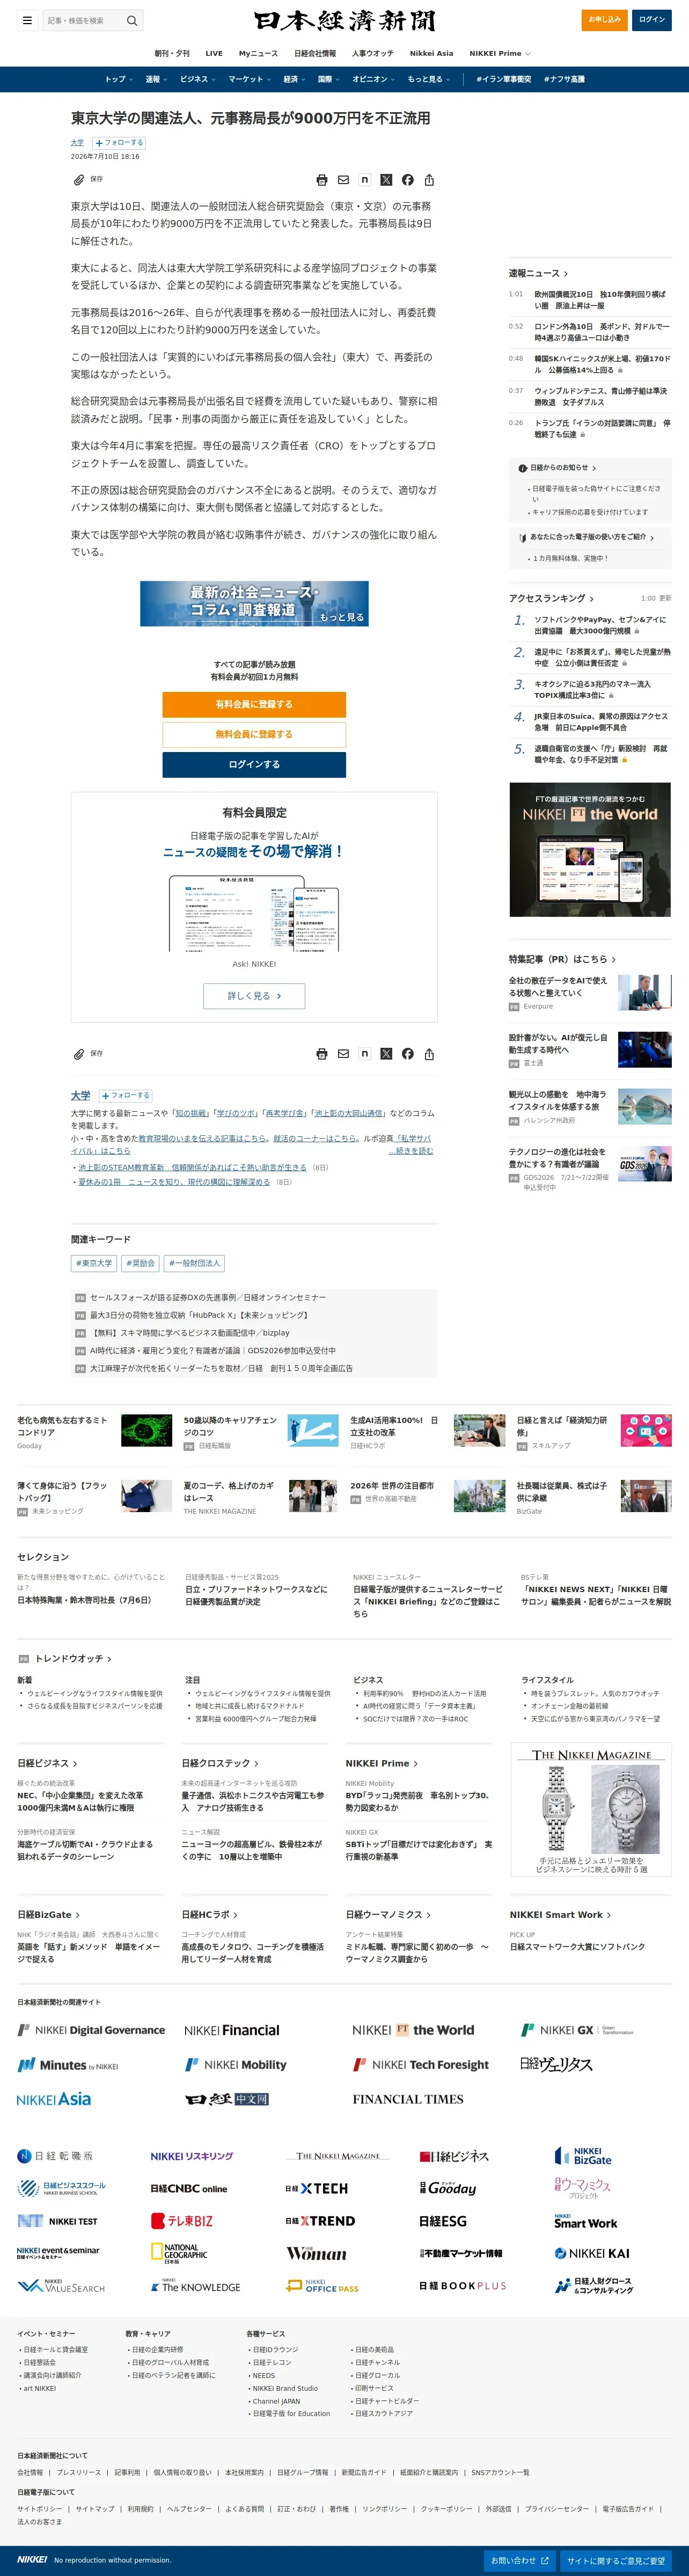Expand the 経済 navigation dropdown
The height and width of the screenshot is (2576, 689).
point(295,79)
